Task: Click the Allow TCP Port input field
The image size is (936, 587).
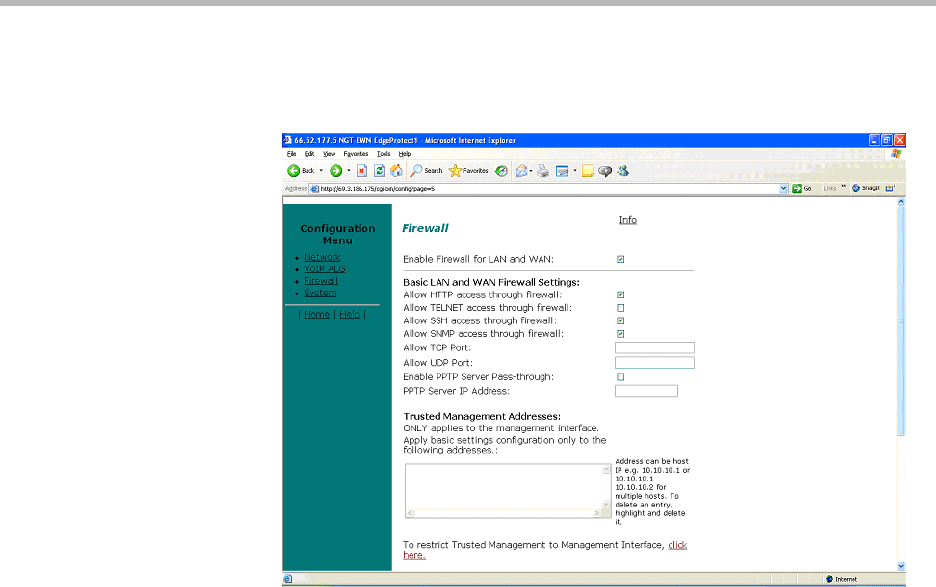Action: click(x=654, y=348)
